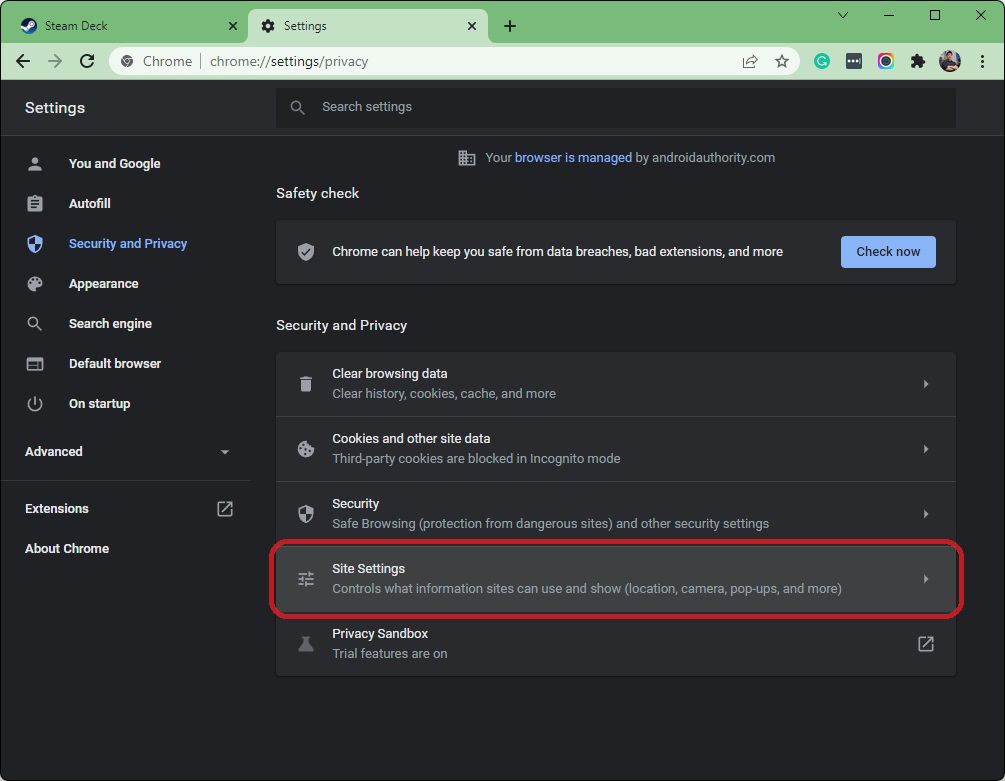
Task: Open You and Google settings
Action: [x=115, y=163]
